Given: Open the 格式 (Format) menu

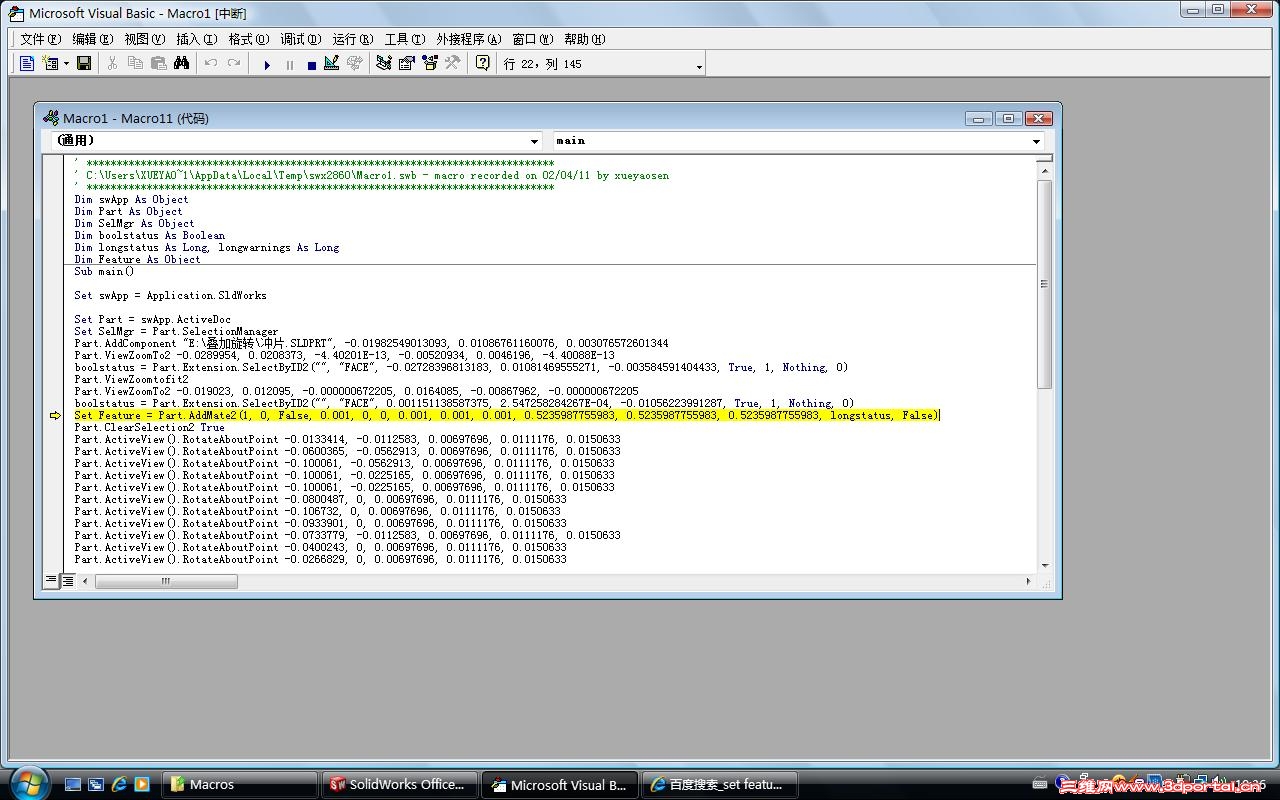Looking at the screenshot, I should coord(249,39).
